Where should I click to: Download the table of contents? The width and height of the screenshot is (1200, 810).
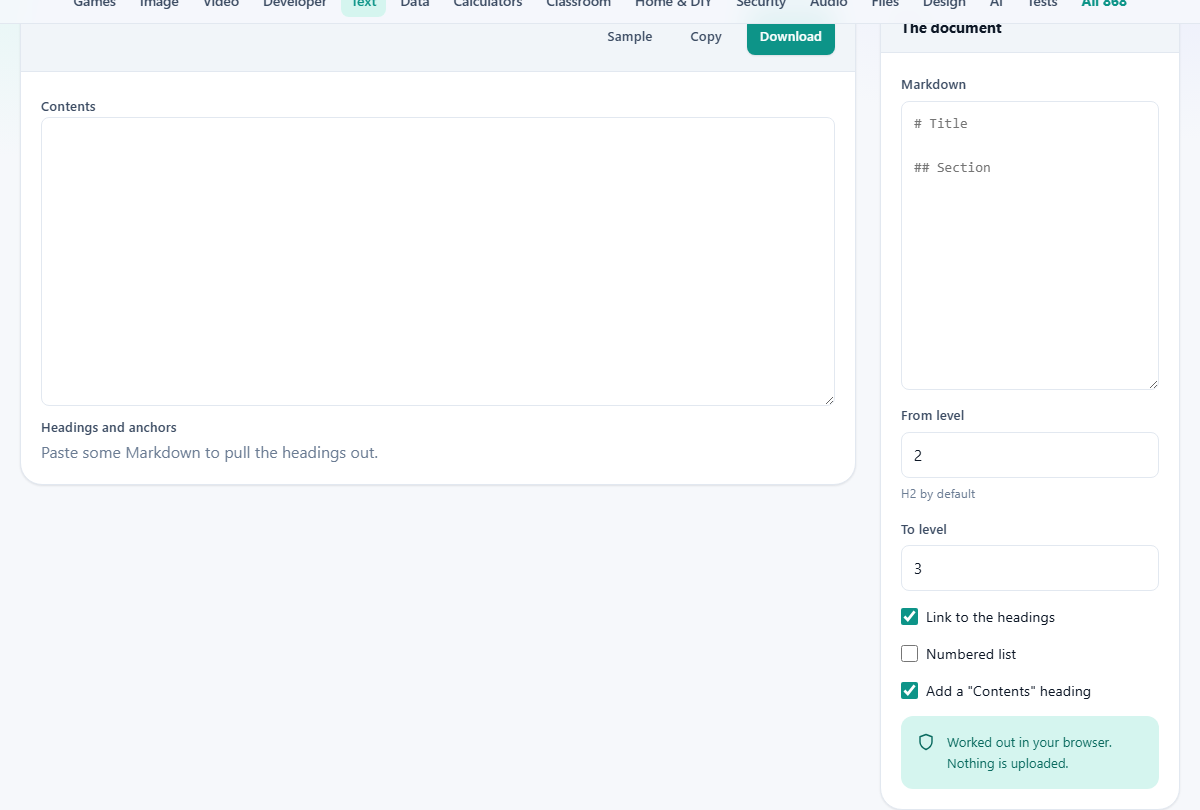point(791,37)
